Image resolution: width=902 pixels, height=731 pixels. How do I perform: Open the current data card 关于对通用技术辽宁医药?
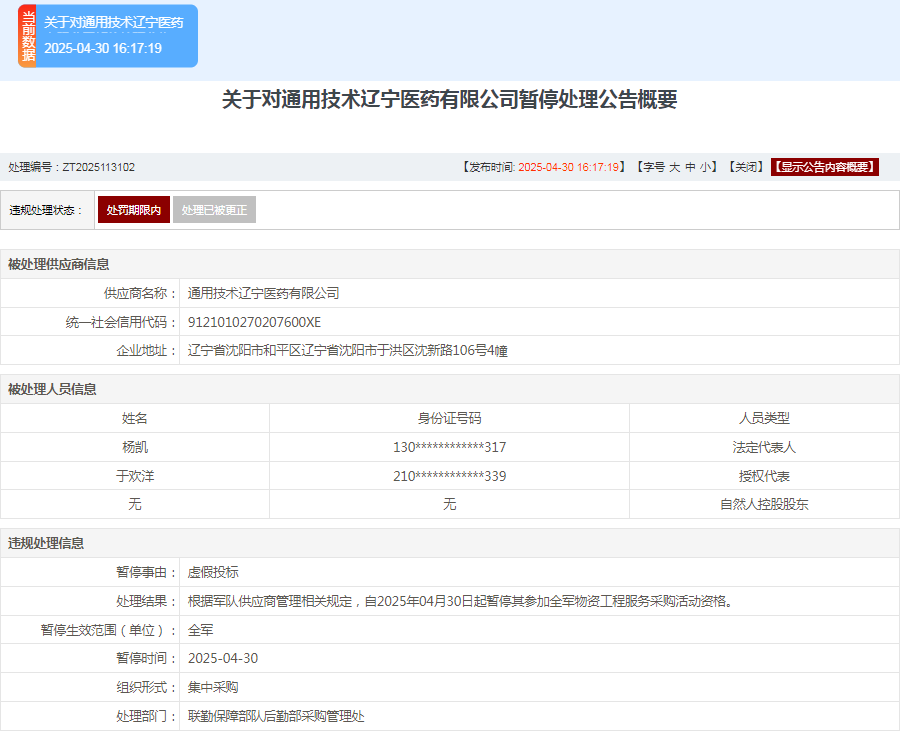(108, 36)
